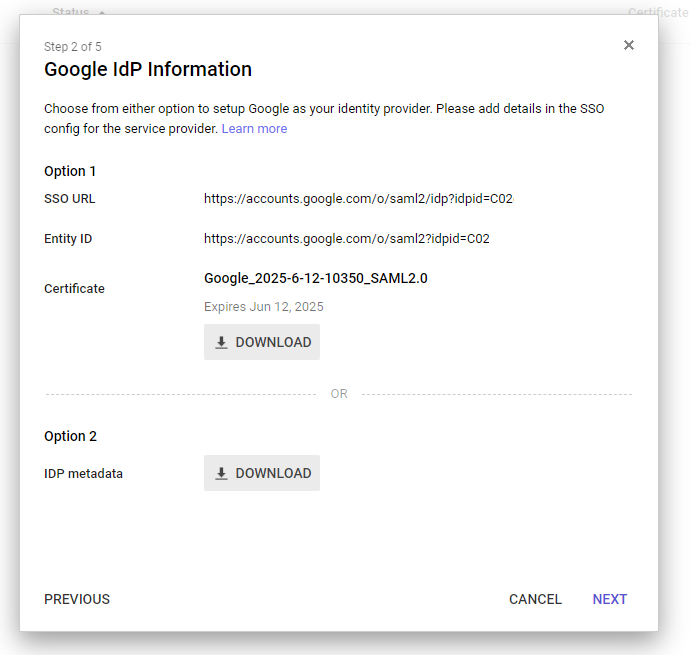This screenshot has width=691, height=655.
Task: Click the Status column header behind dialog
Action: 70,12
